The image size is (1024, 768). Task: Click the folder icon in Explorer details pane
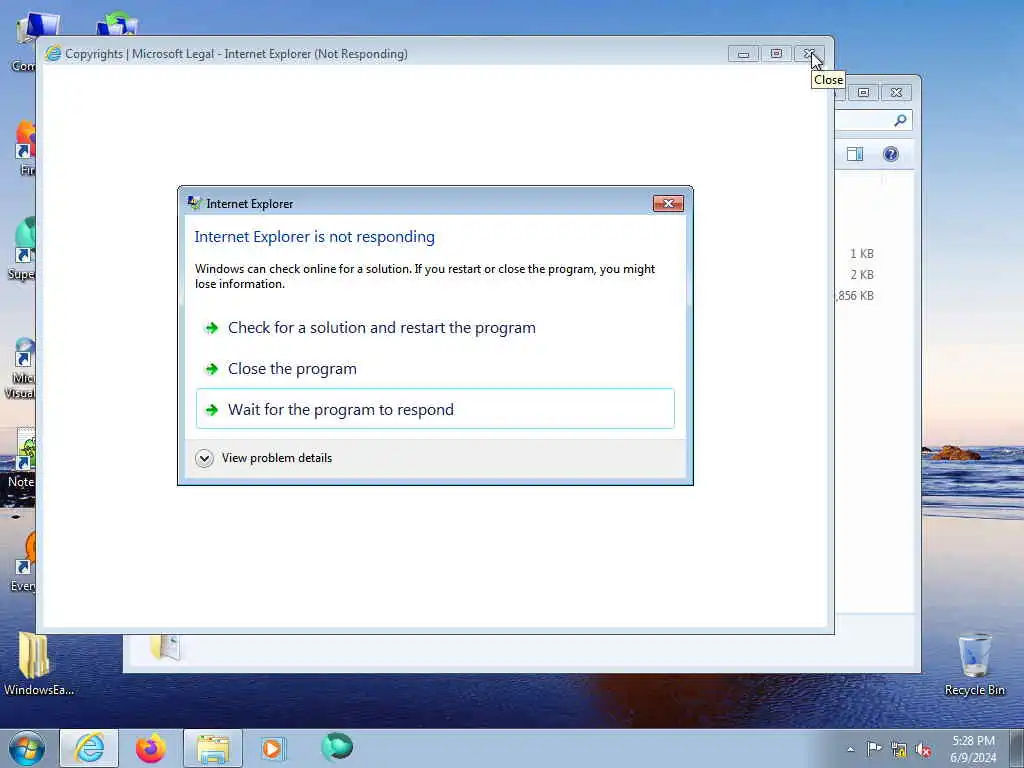(x=164, y=647)
